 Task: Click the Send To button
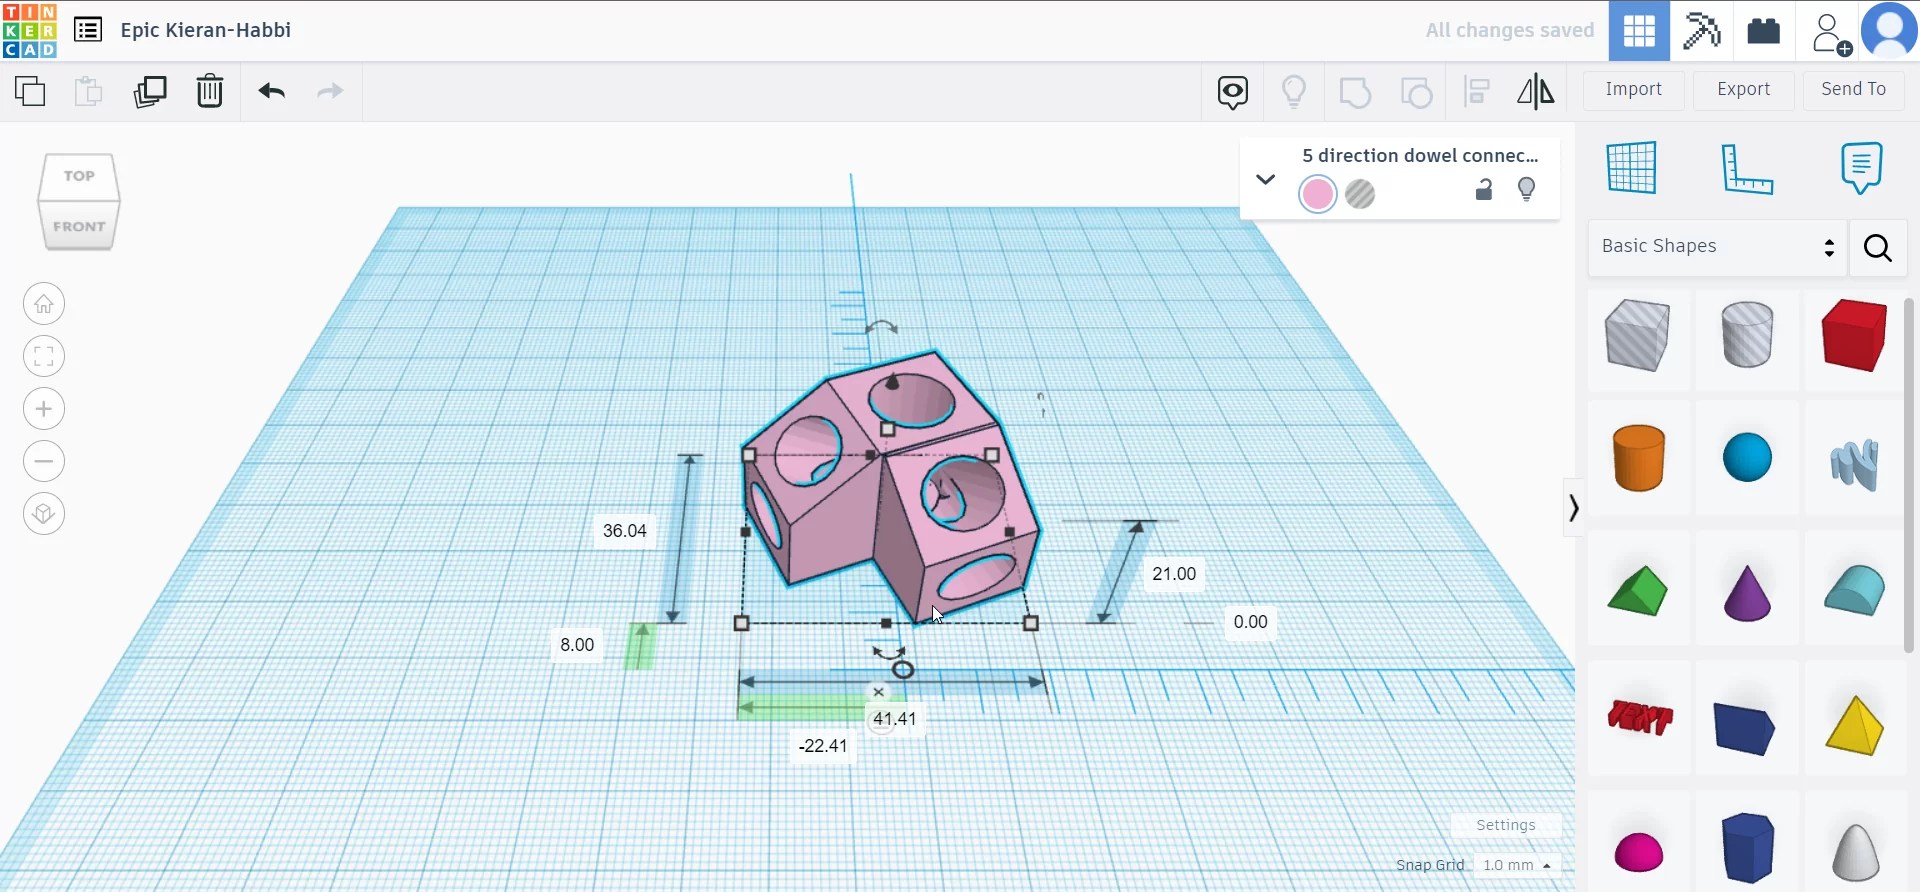click(x=1854, y=90)
